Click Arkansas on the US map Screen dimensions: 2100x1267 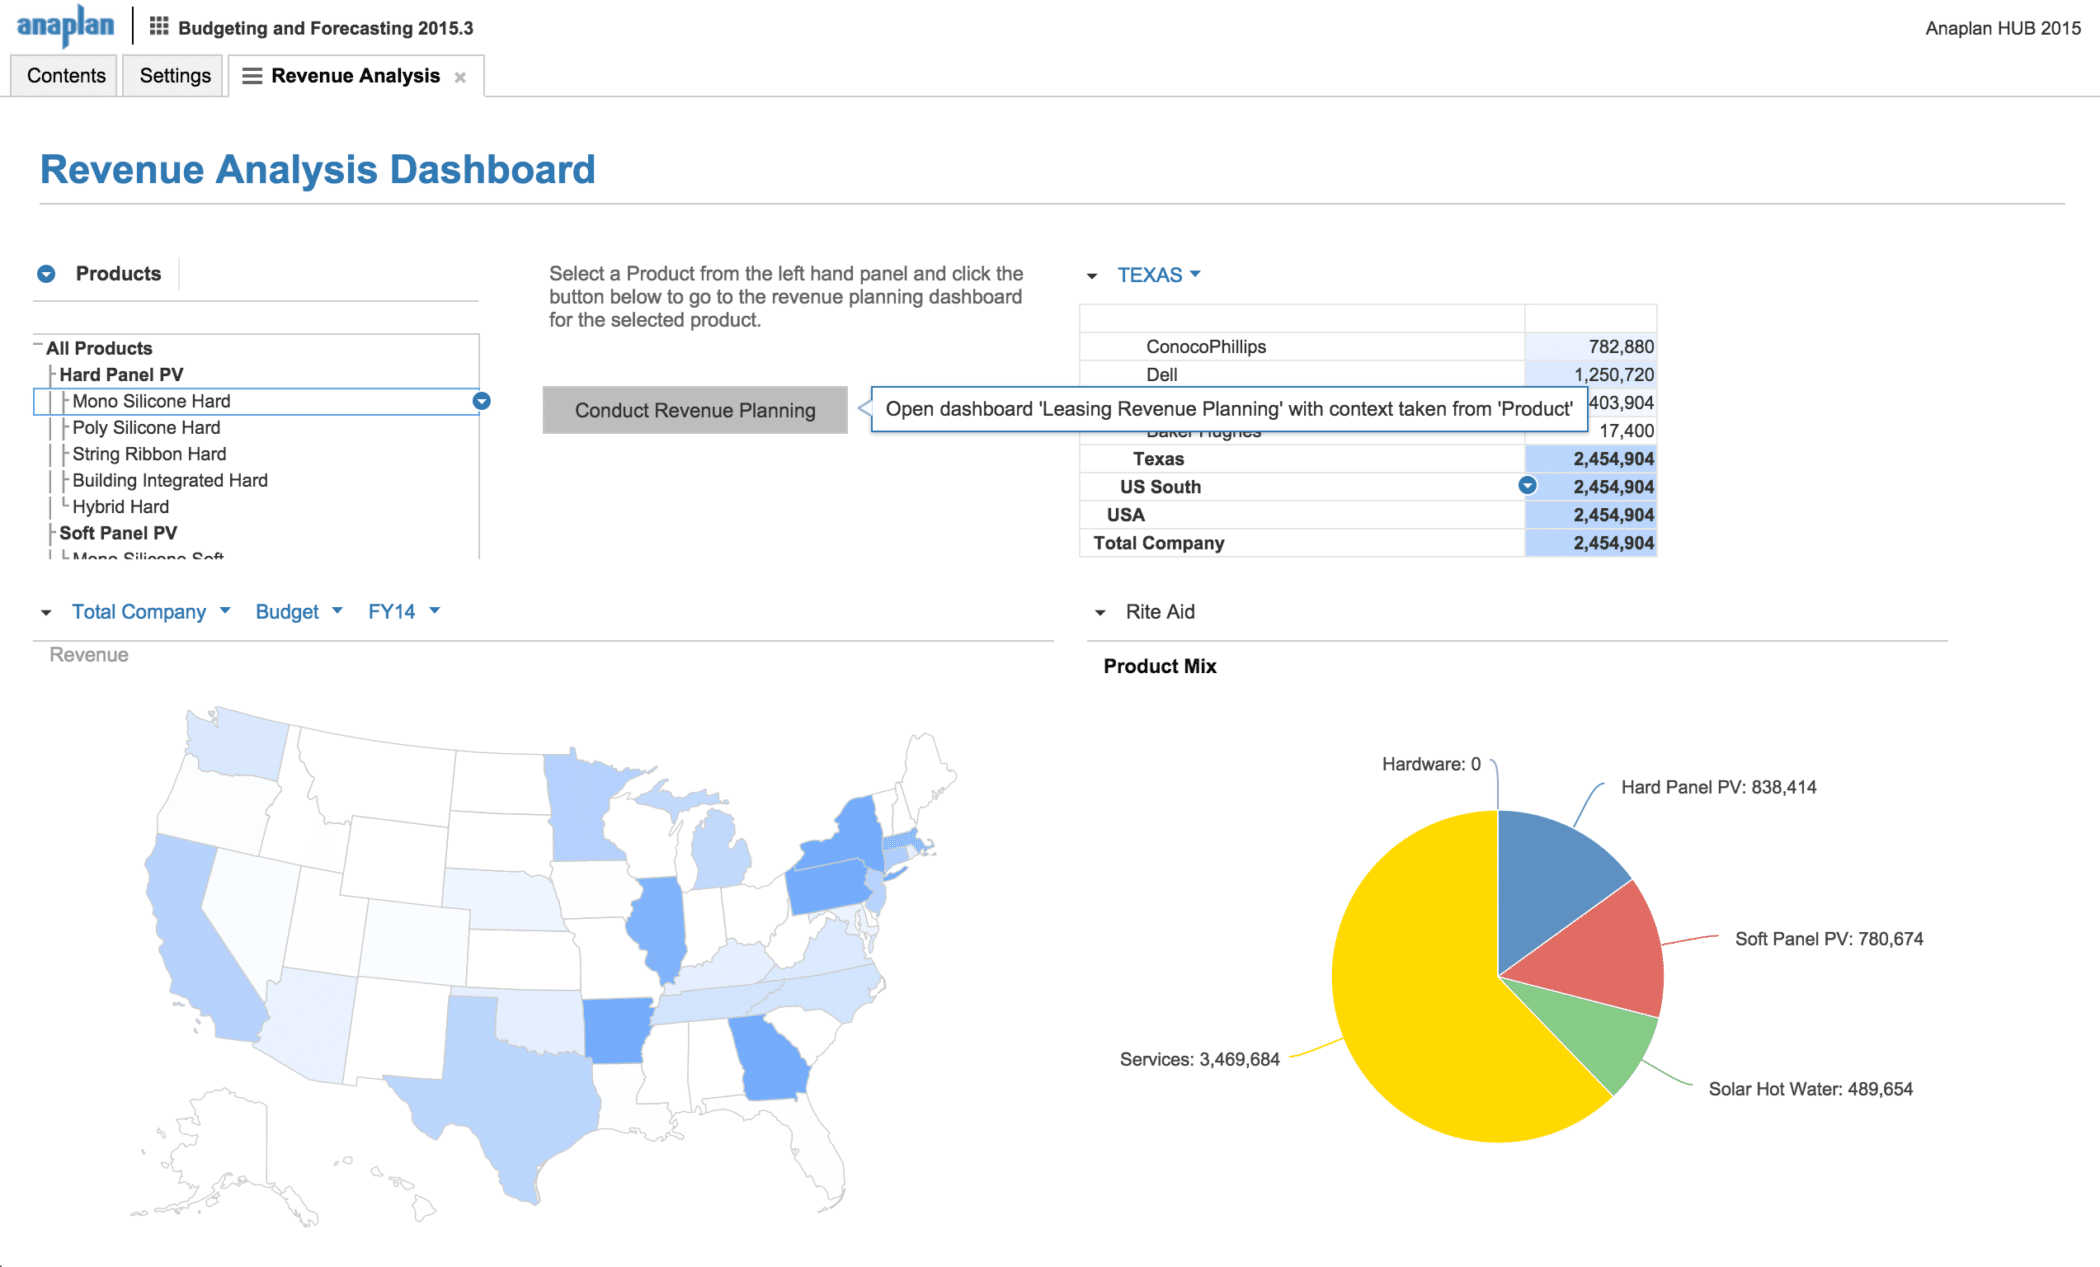point(616,1030)
